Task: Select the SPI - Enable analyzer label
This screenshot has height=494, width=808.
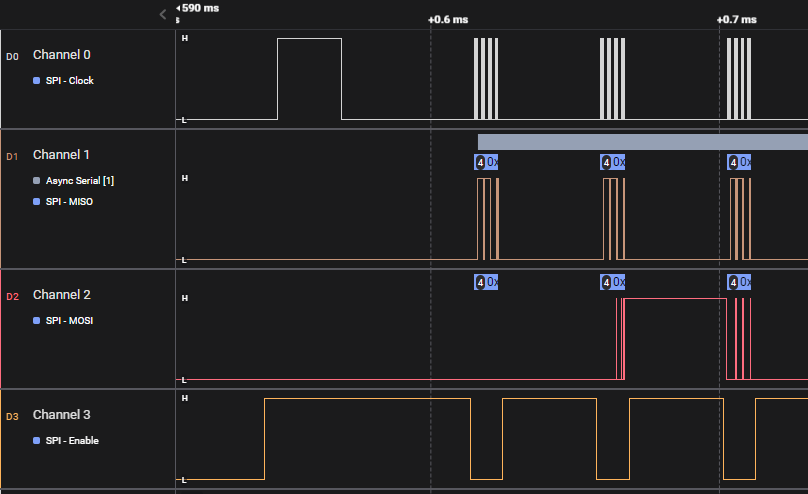Action: click(72, 440)
